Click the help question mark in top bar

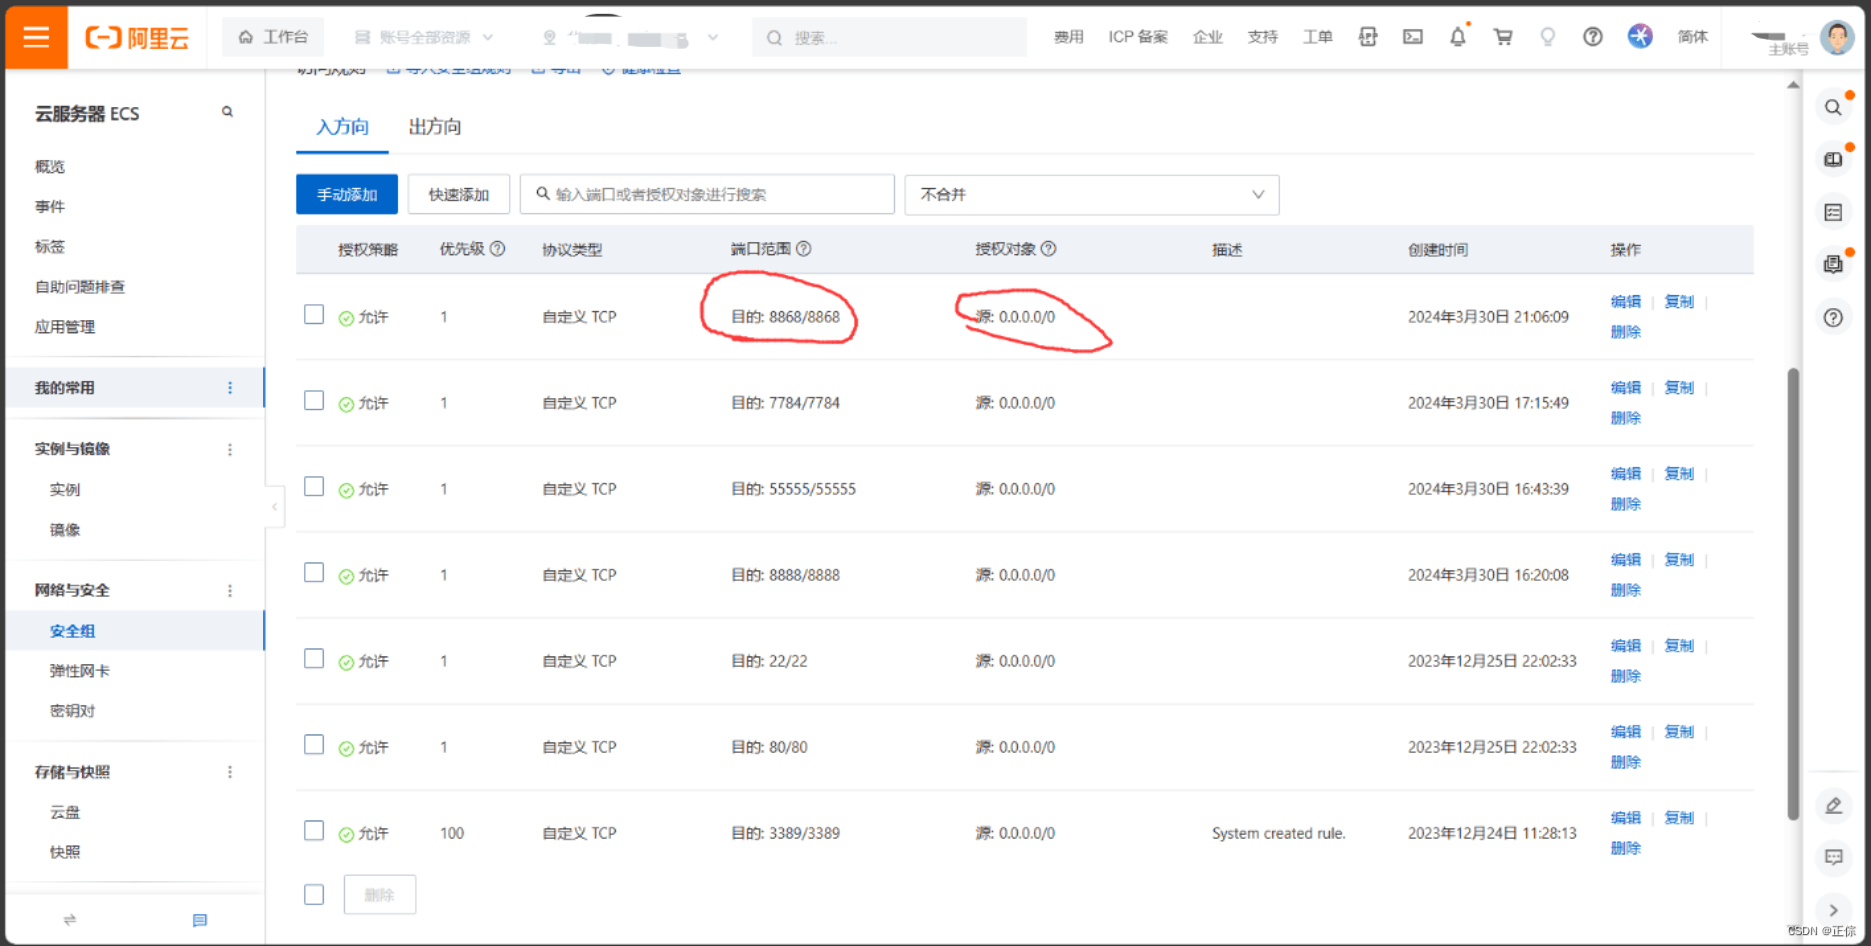click(1592, 37)
